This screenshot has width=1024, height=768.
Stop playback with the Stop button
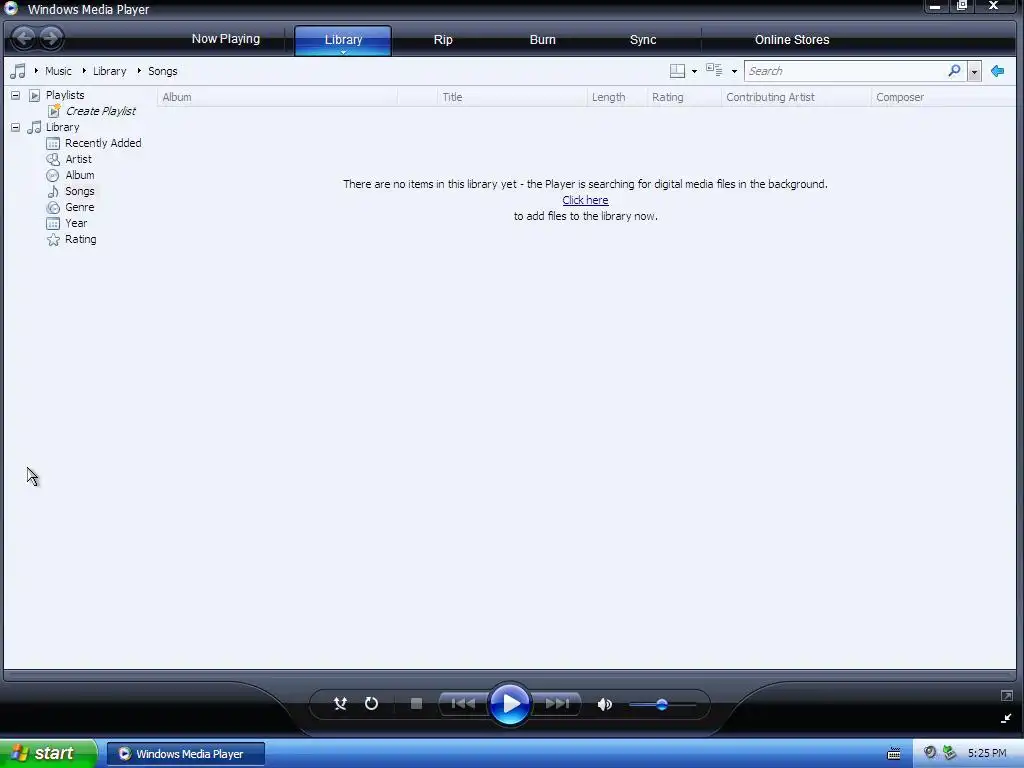[x=416, y=703]
